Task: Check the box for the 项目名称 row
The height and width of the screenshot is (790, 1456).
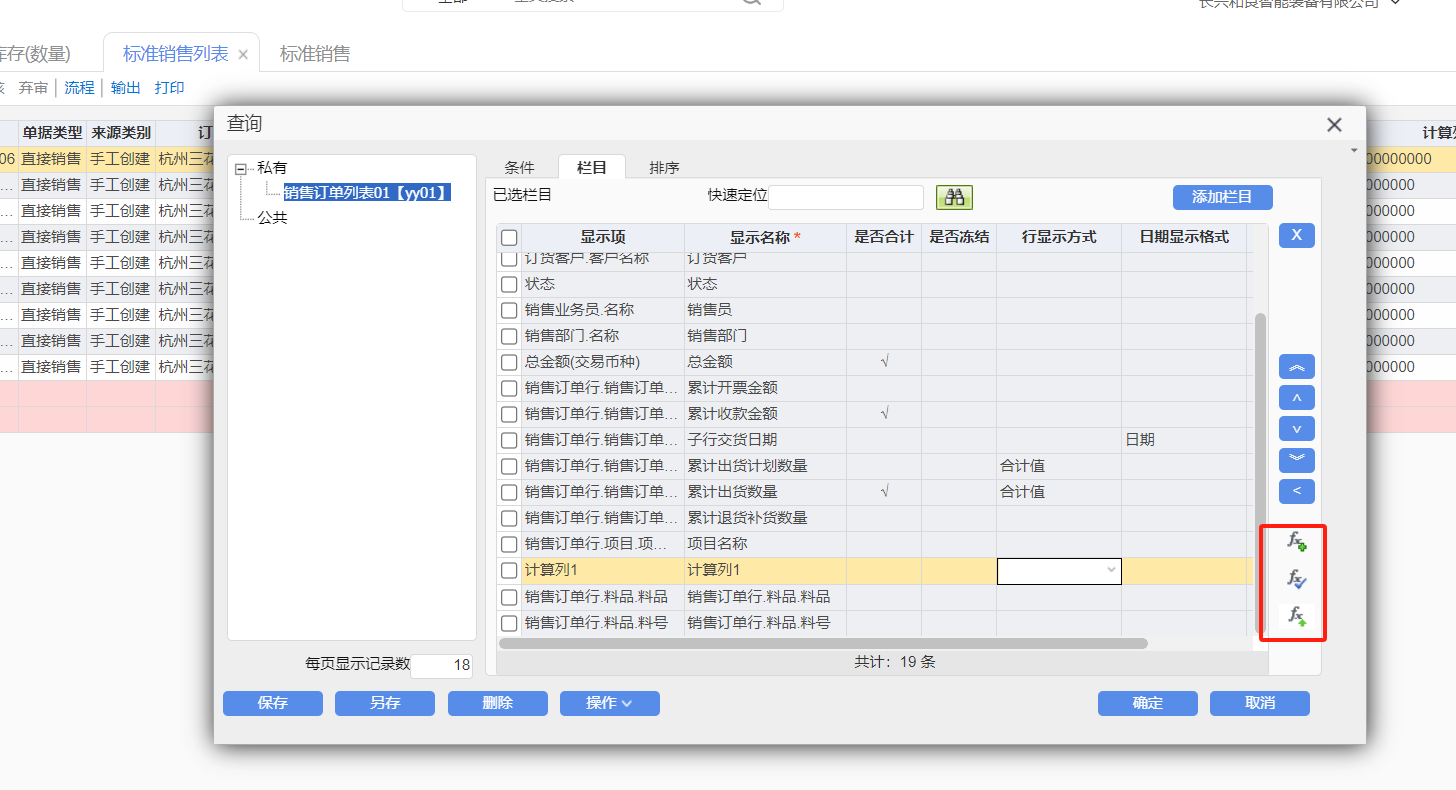Action: coord(509,544)
